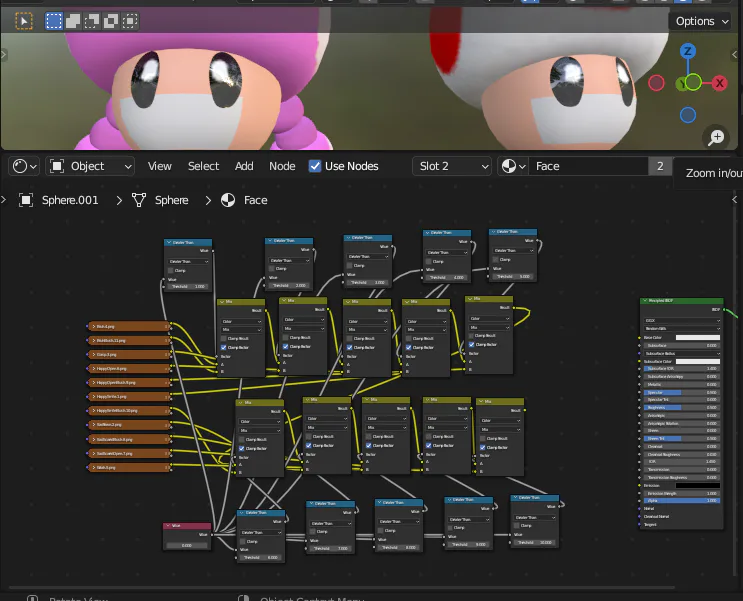Click the black Emission color swatch
This screenshot has width=743, height=601.
698,486
